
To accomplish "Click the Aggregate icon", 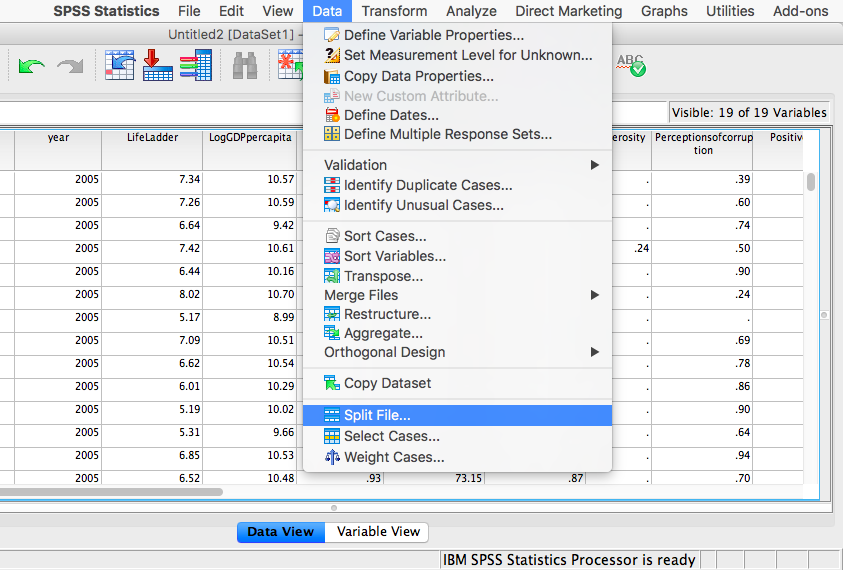I will click(x=332, y=333).
